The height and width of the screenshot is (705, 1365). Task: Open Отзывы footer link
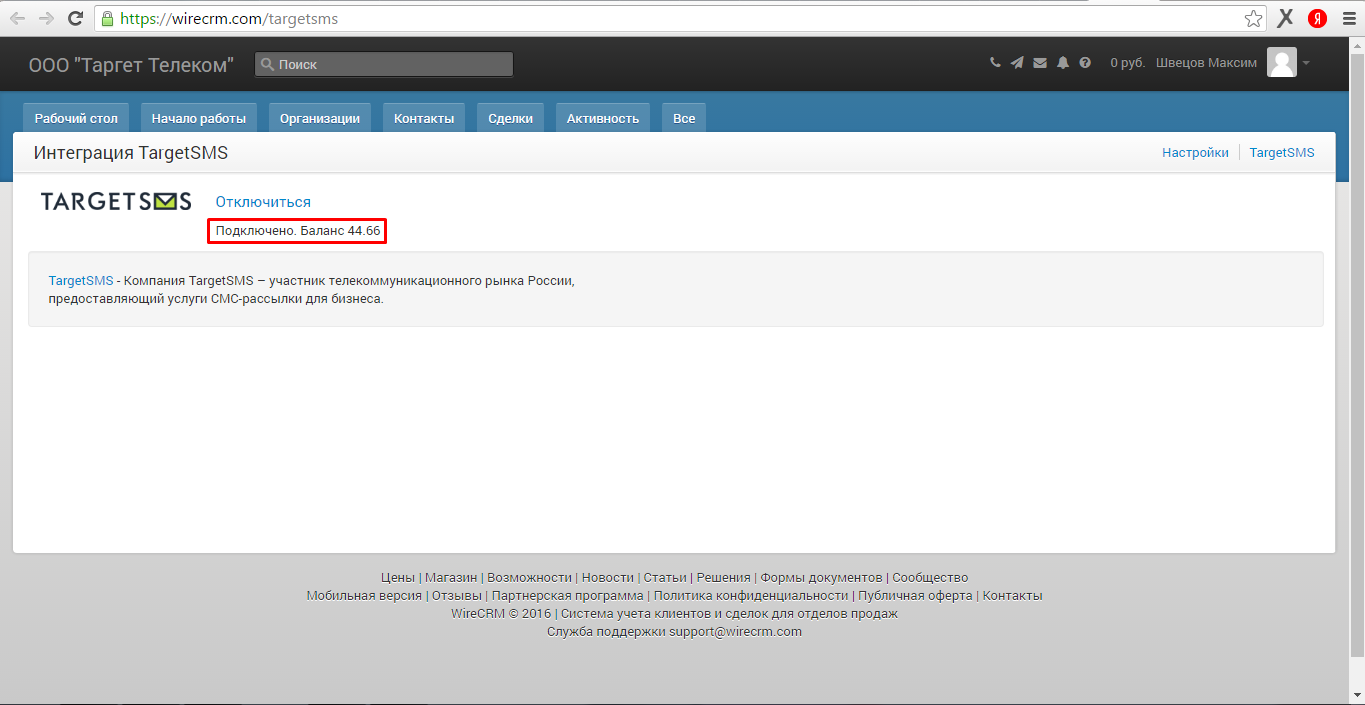(457, 596)
